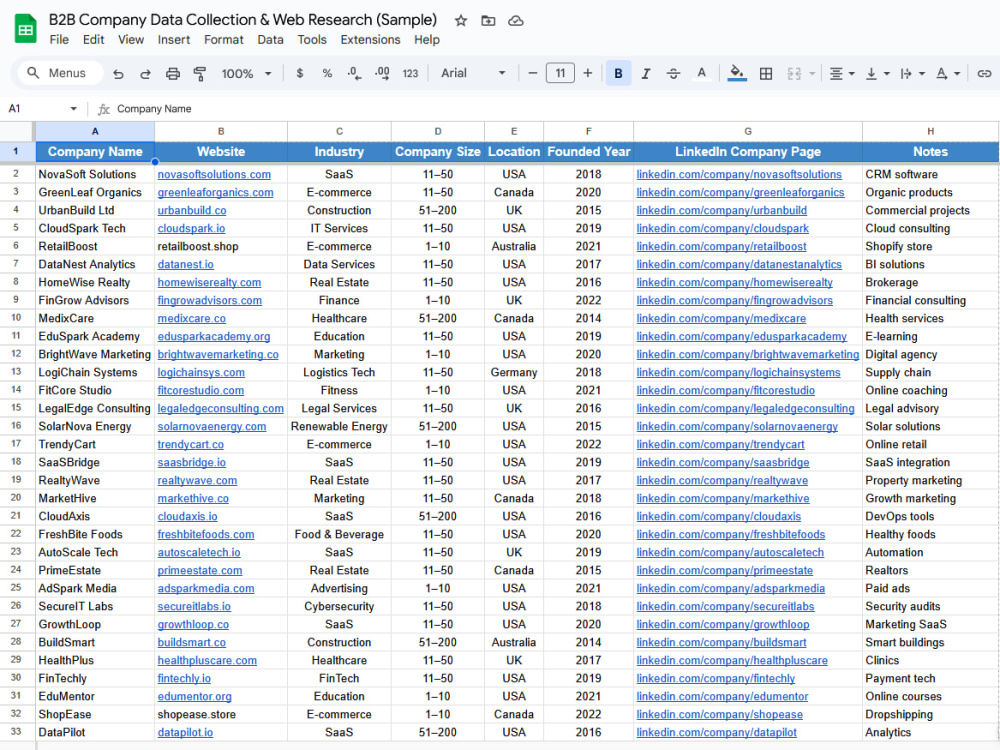Image resolution: width=1000 pixels, height=750 pixels.
Task: Click the spreadsheet title text
Action: (242, 20)
